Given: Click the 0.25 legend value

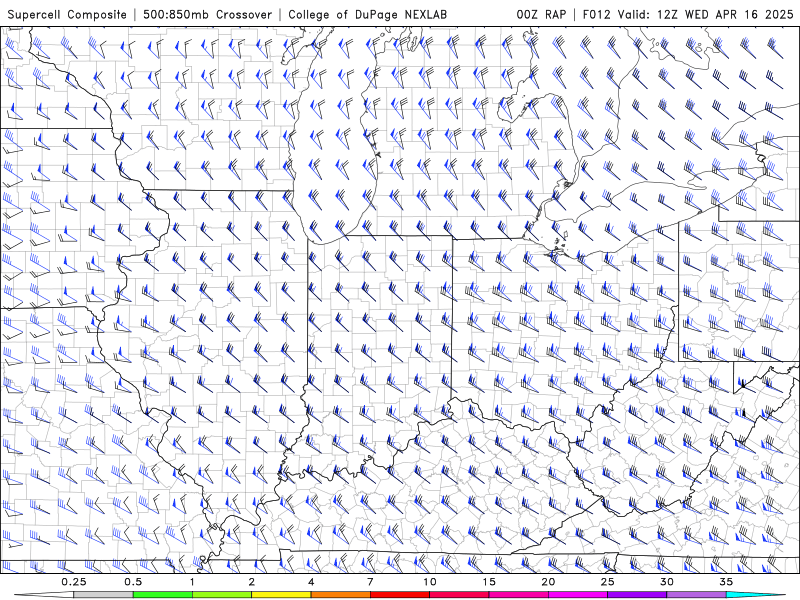Looking at the screenshot, I should (74, 582).
